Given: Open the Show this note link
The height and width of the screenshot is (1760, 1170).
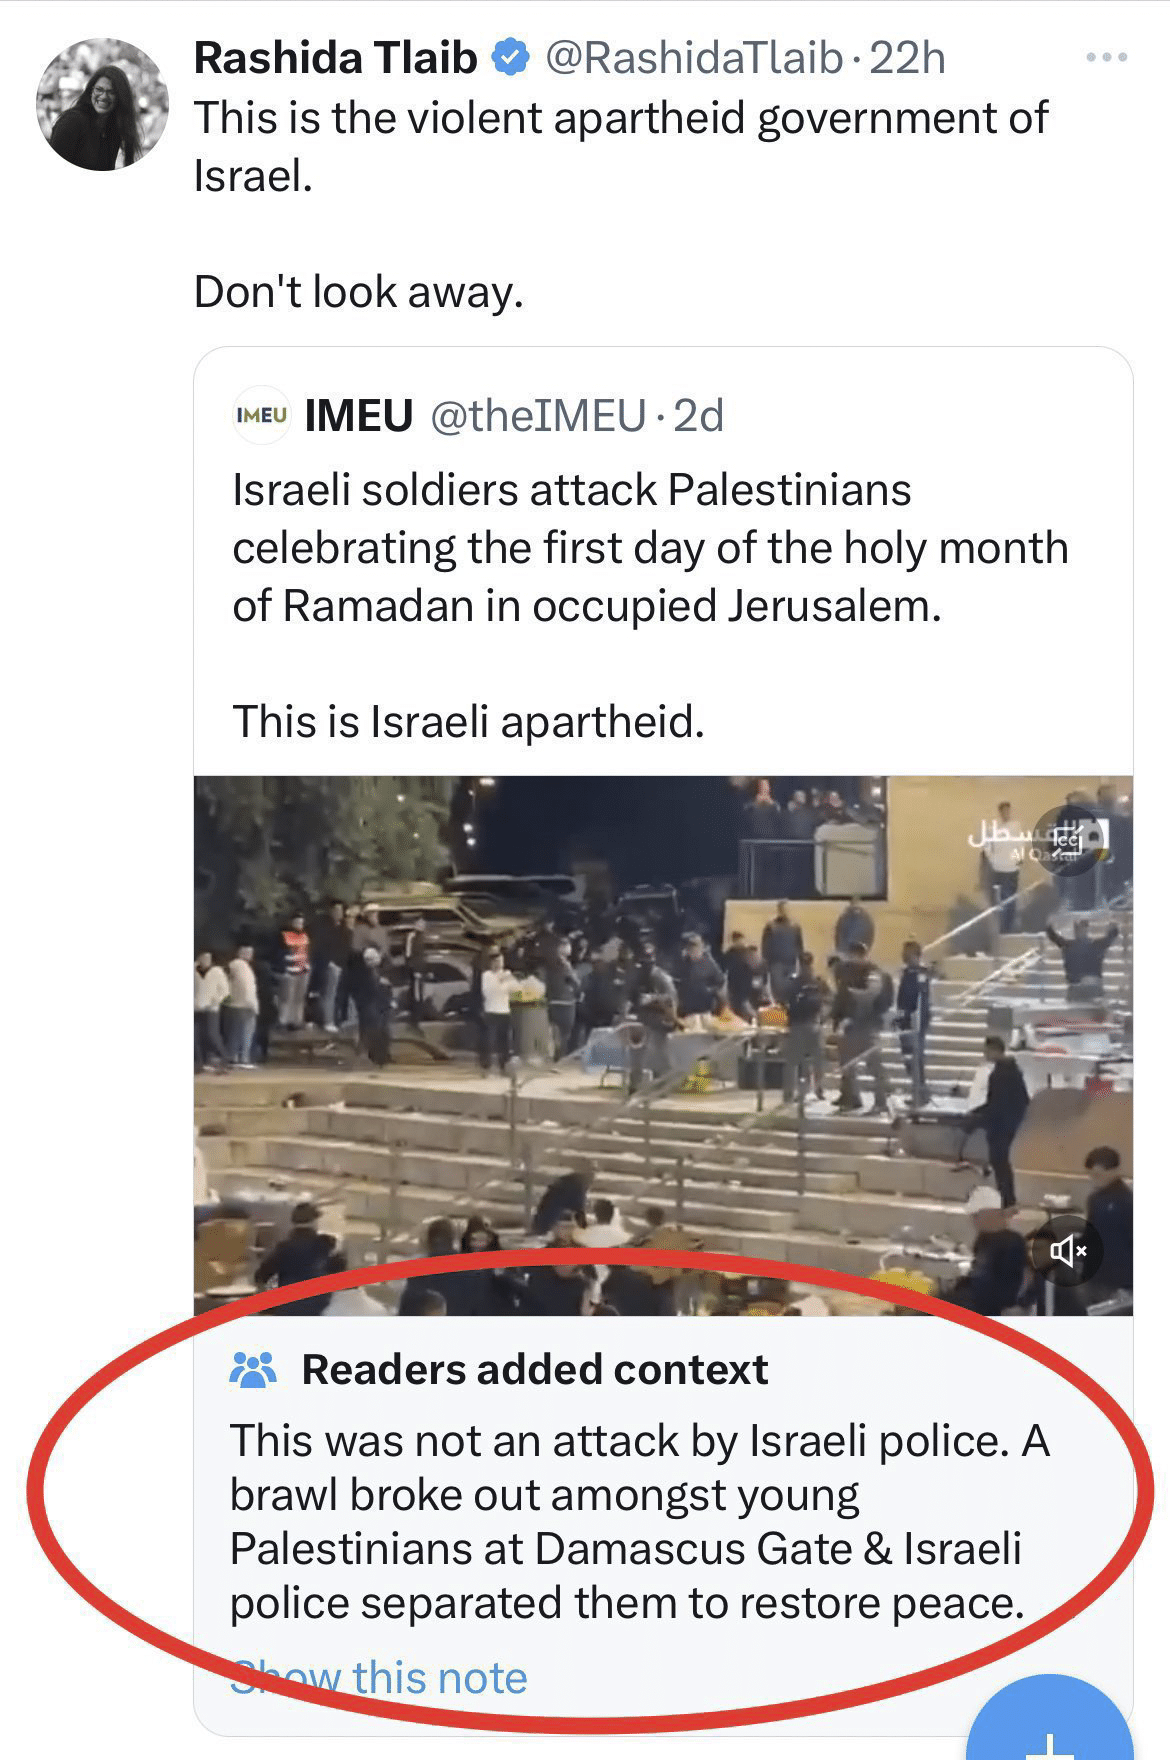Looking at the screenshot, I should click(378, 1677).
